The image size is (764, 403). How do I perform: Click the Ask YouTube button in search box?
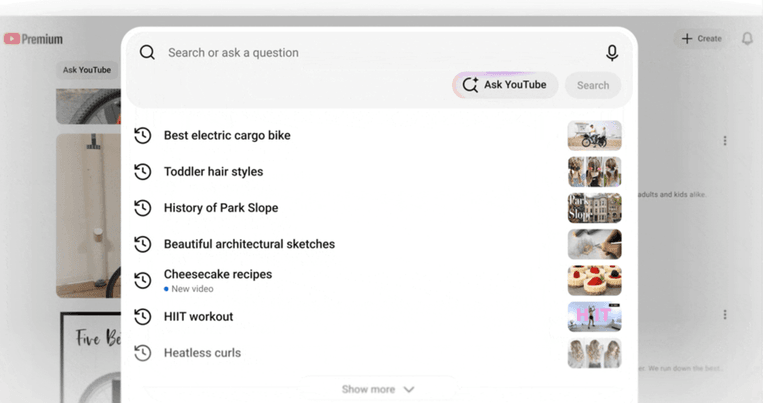(x=505, y=85)
